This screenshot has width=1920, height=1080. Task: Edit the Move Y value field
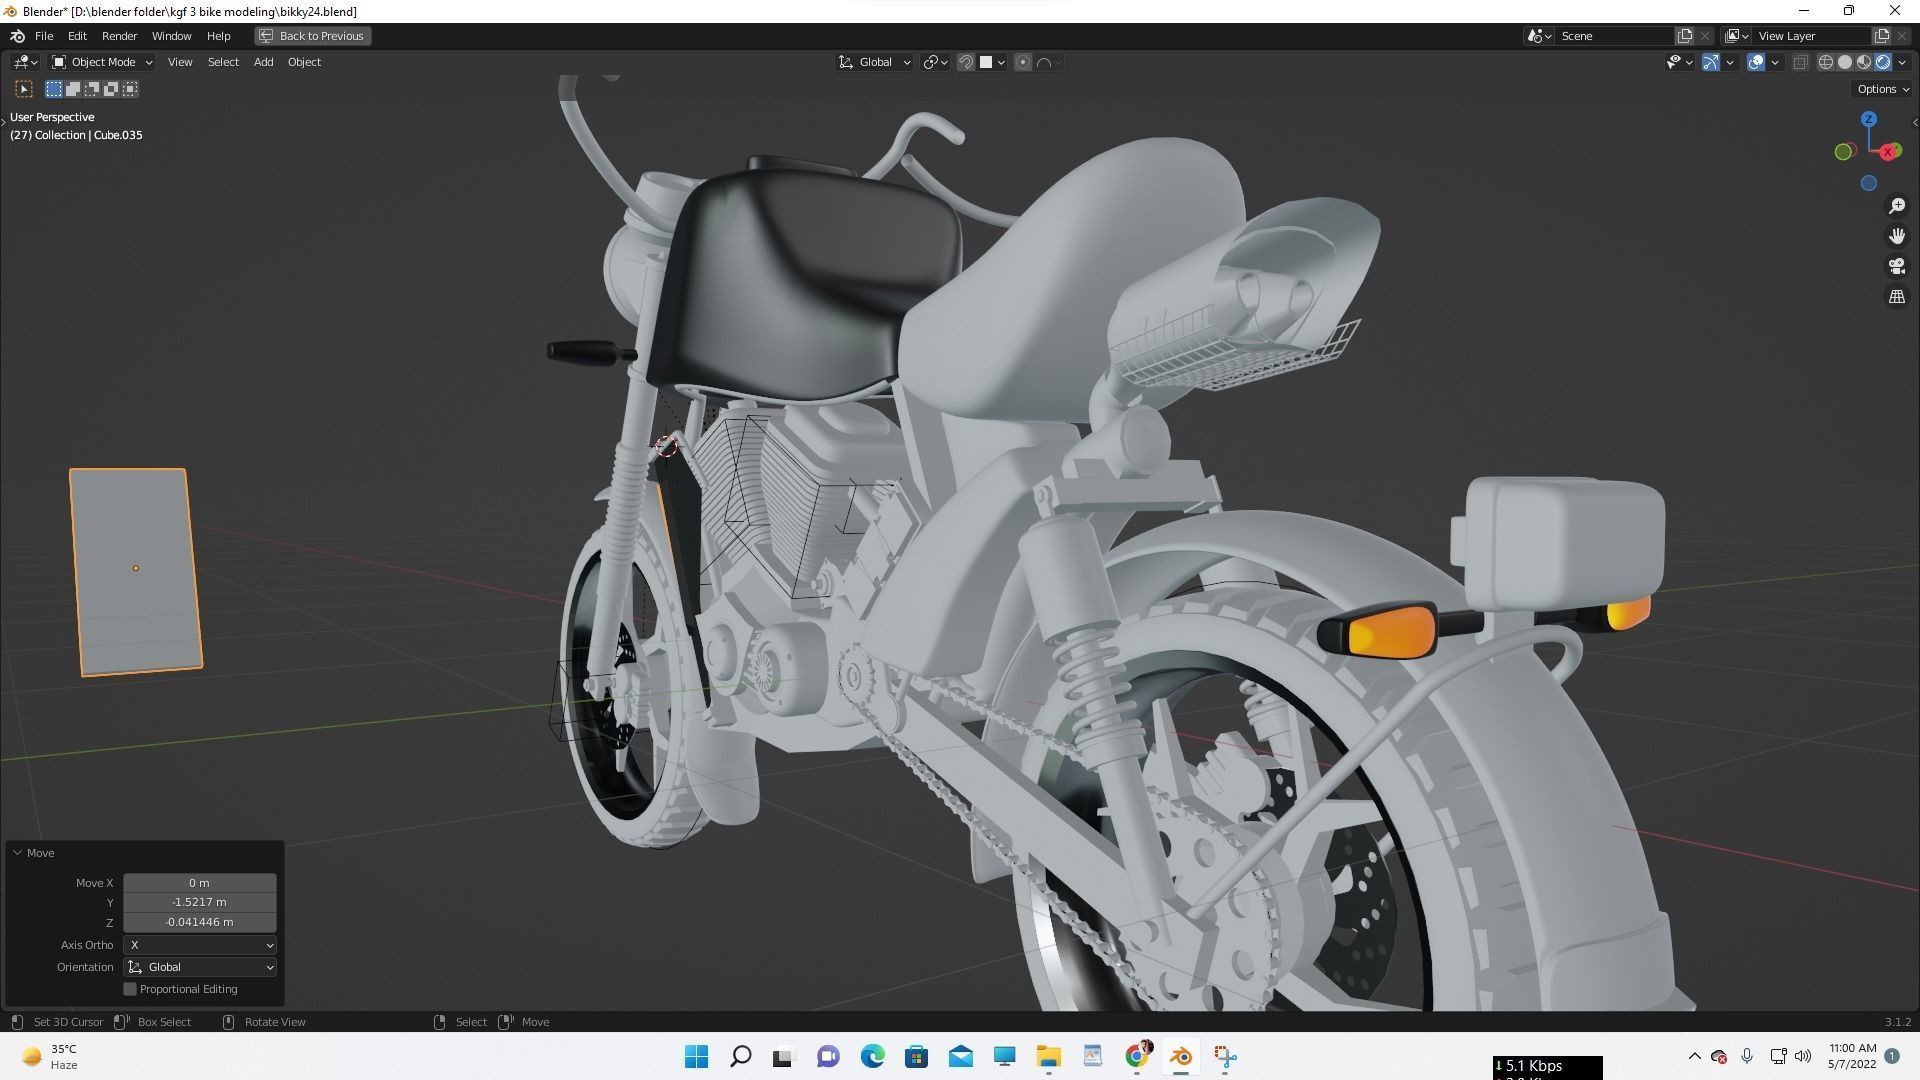199,902
